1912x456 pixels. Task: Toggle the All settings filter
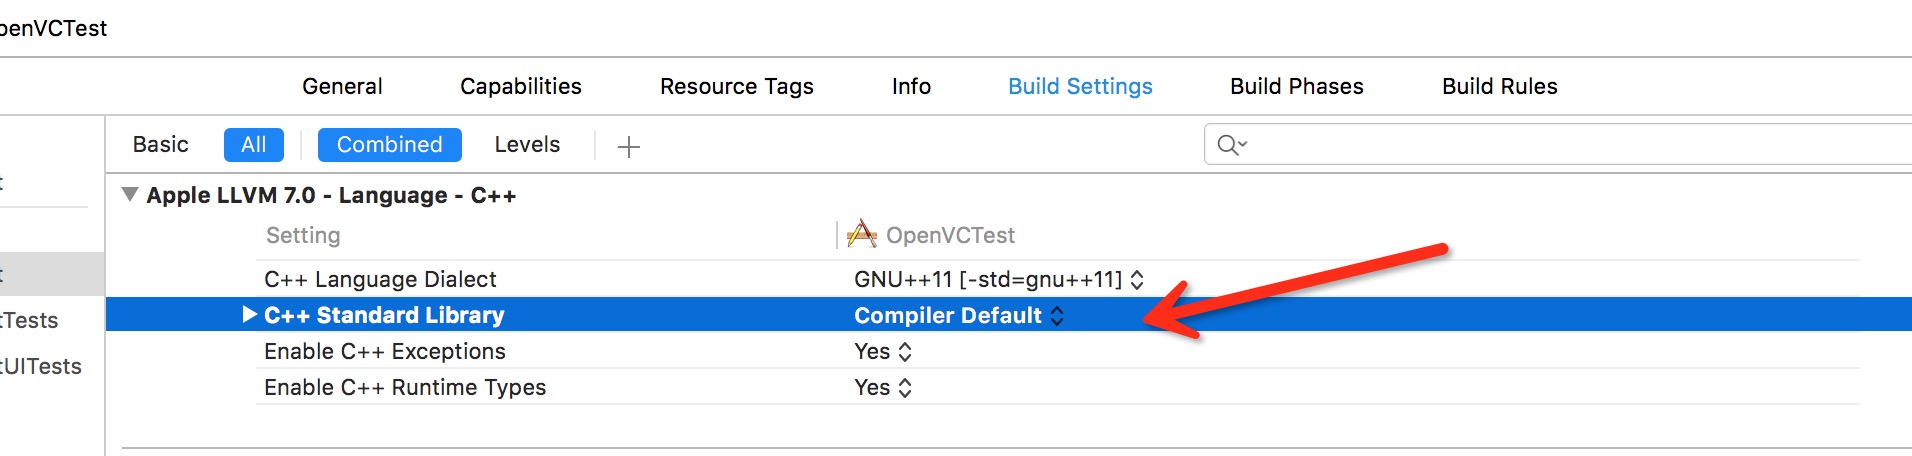point(254,144)
